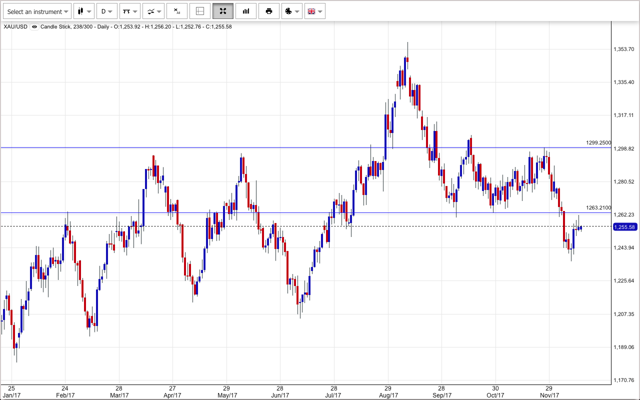Open the UK flag language selector
640x400 pixels.
click(314, 11)
